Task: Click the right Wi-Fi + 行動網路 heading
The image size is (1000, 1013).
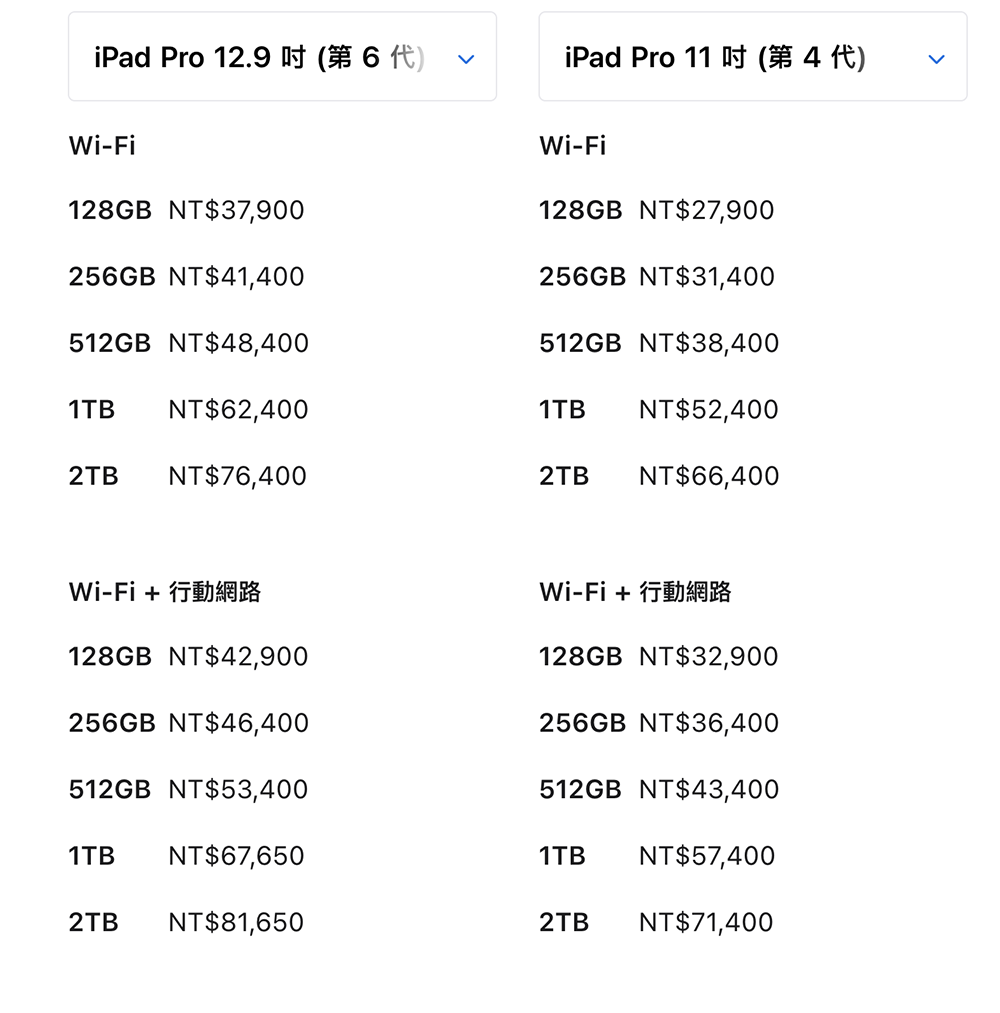Action: (x=635, y=592)
